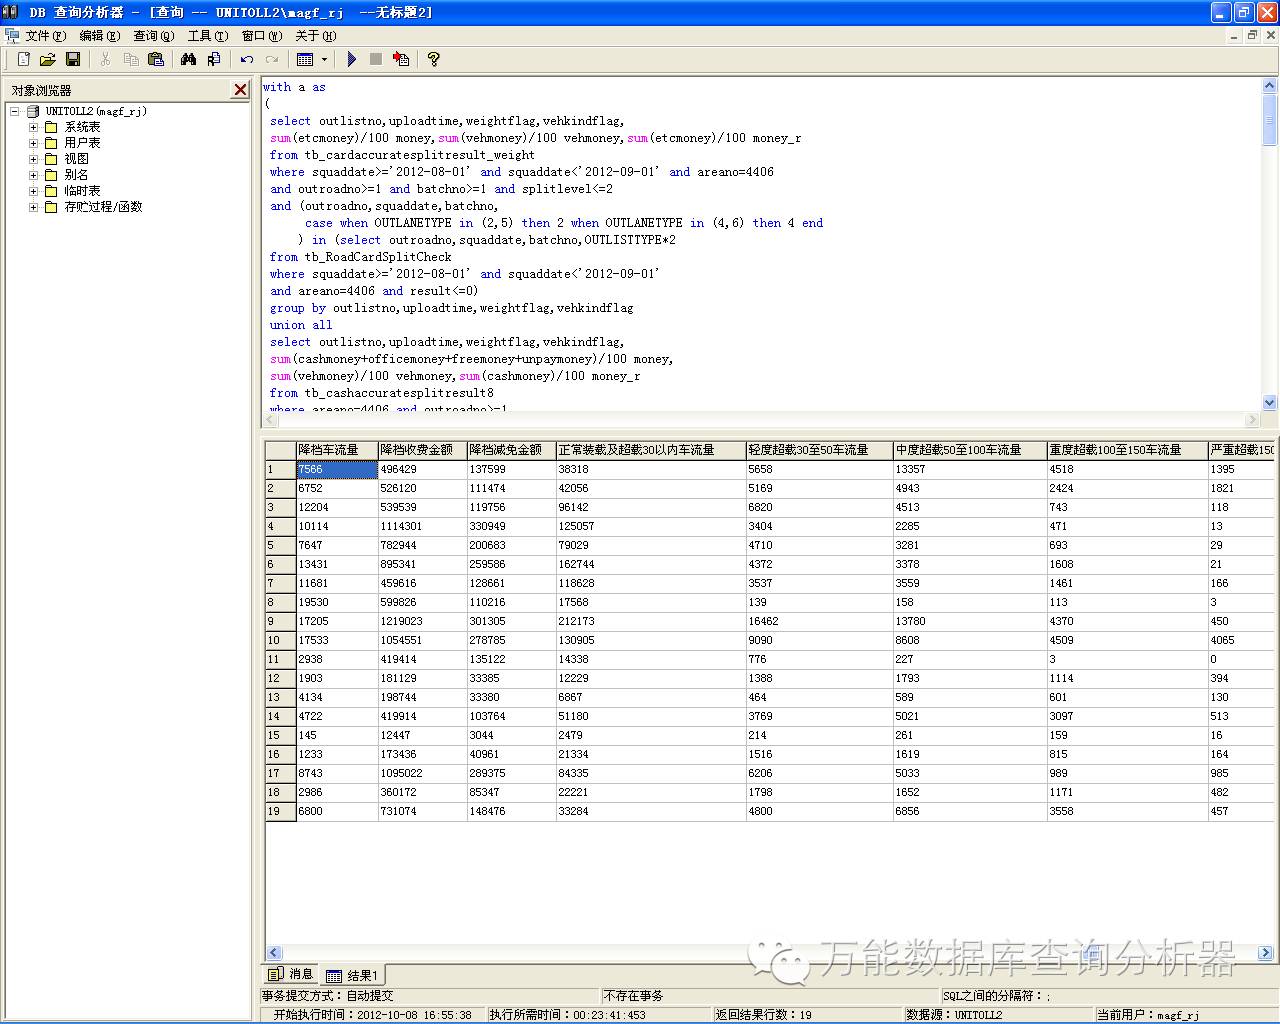This screenshot has height=1024, width=1280.
Task: Click the 降档车流量 column header
Action: click(337, 450)
